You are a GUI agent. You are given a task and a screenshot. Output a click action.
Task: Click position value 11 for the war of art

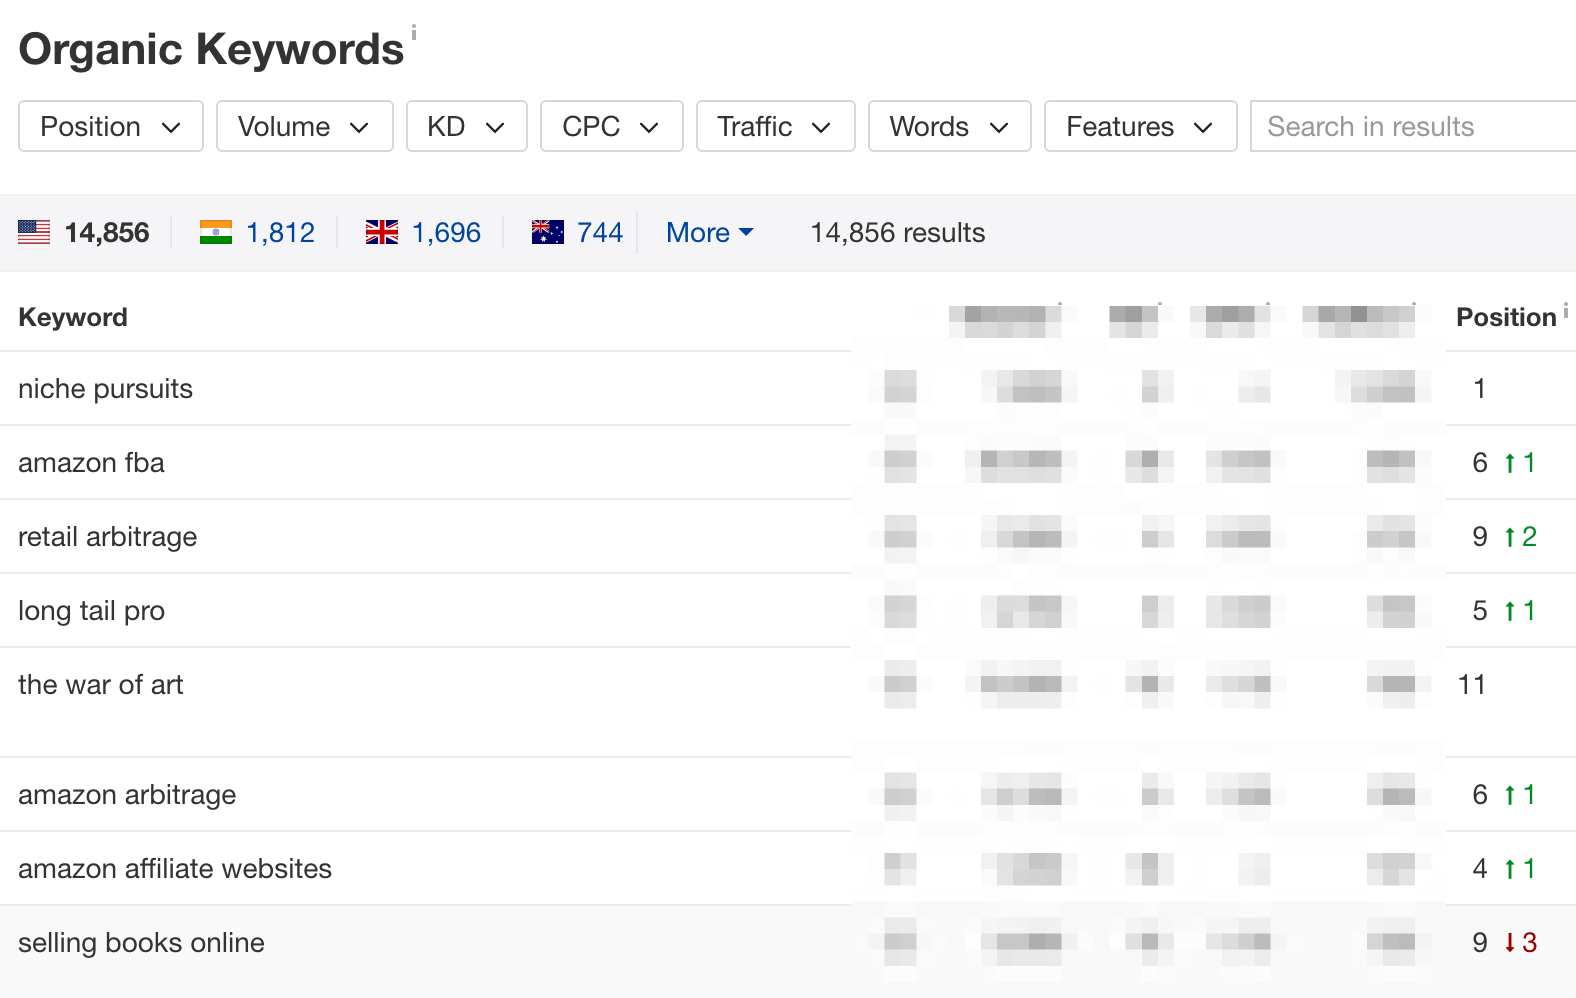coord(1472,685)
